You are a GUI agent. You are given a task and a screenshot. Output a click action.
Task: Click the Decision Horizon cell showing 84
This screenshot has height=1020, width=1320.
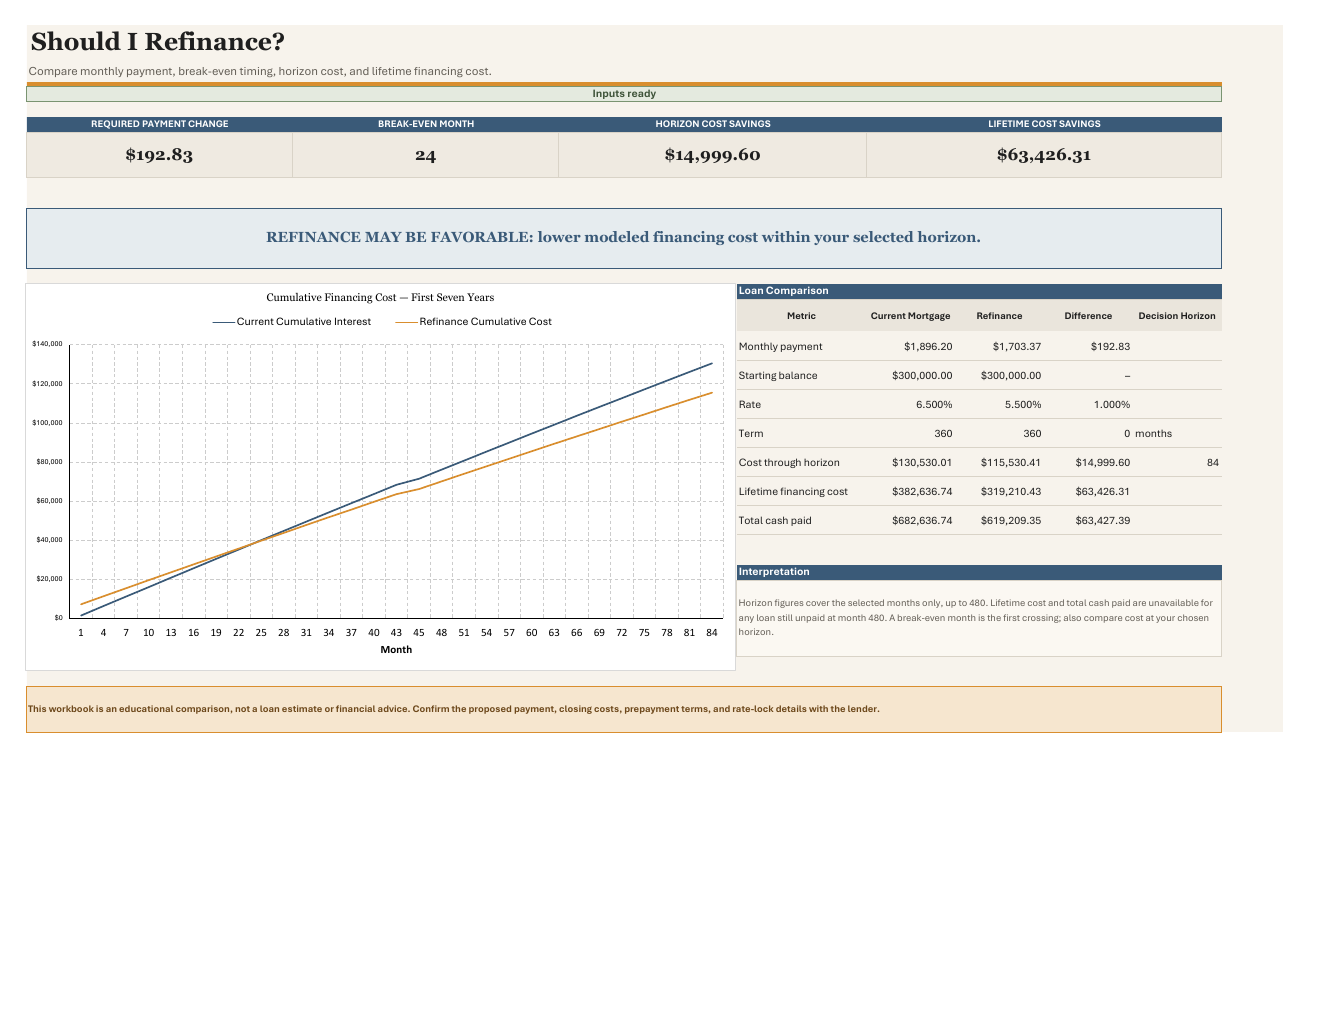tap(1177, 463)
